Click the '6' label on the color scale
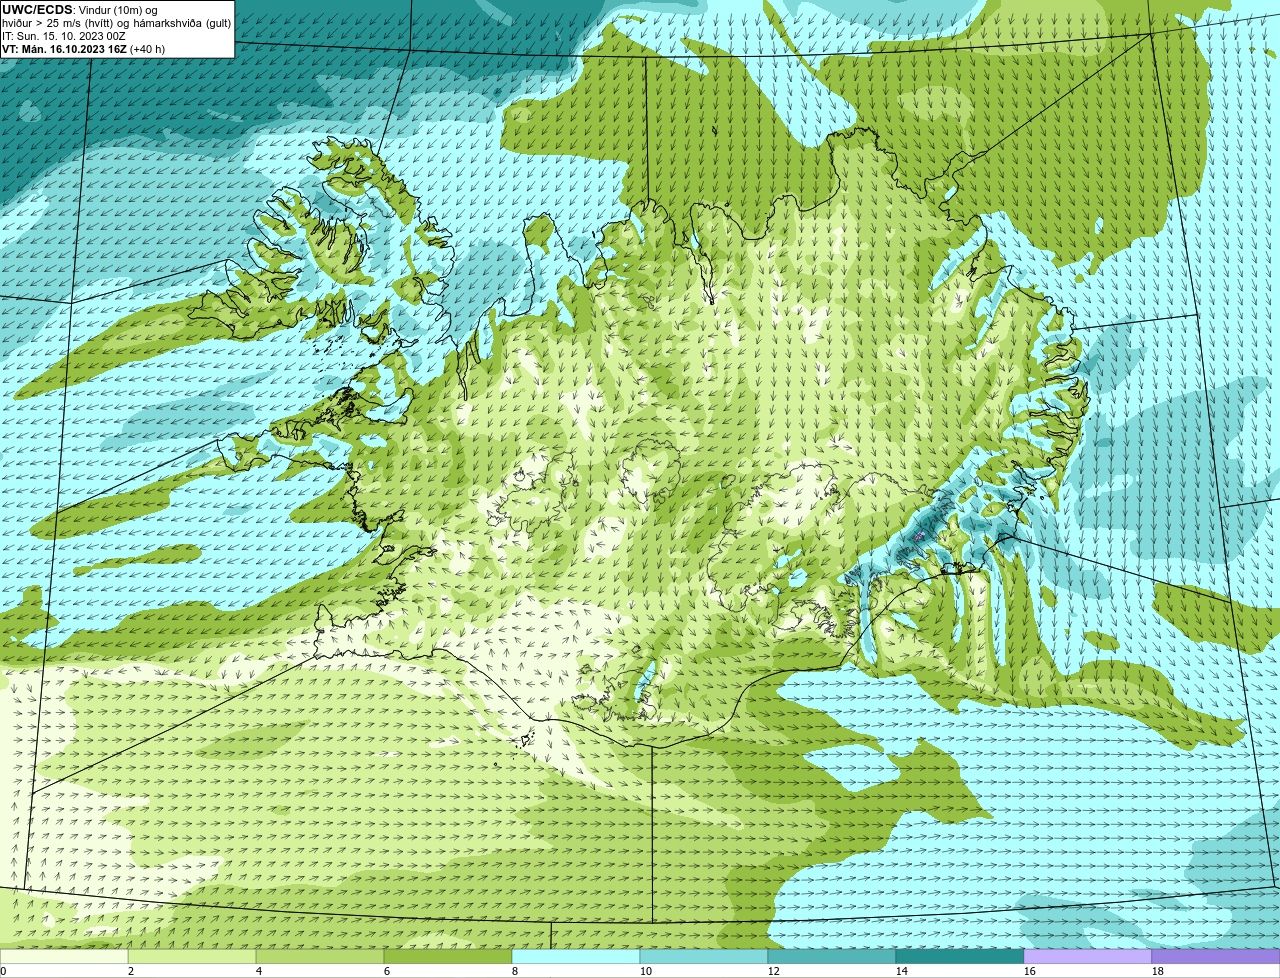The image size is (1280, 978). 387,971
